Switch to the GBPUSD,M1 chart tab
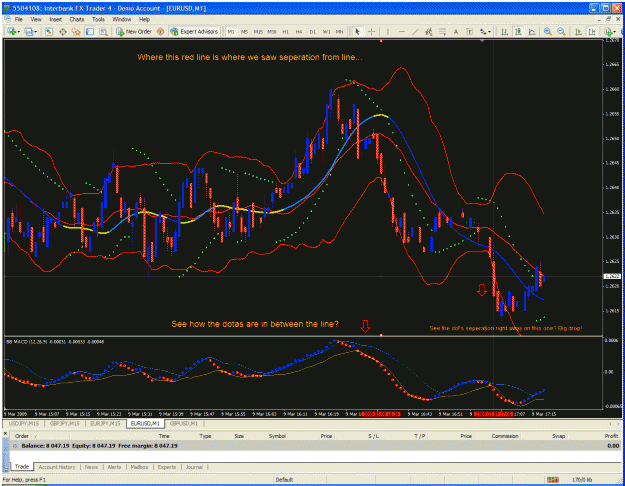The width and height of the screenshot is (625, 486). point(184,423)
